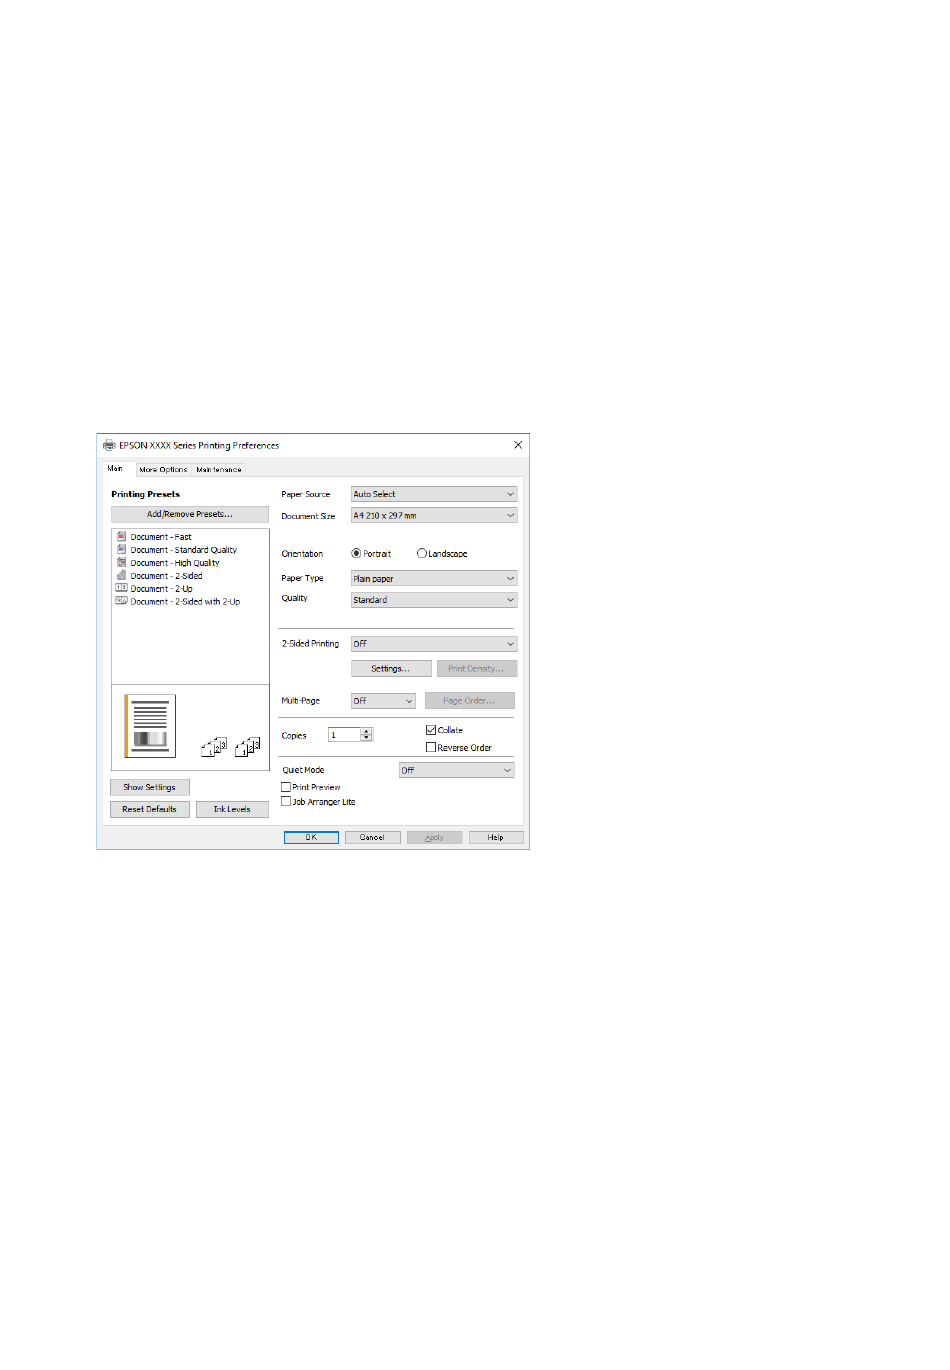Select 'Document - Standard Quality' preset text
This screenshot has height=1370, width=950.
click(184, 550)
